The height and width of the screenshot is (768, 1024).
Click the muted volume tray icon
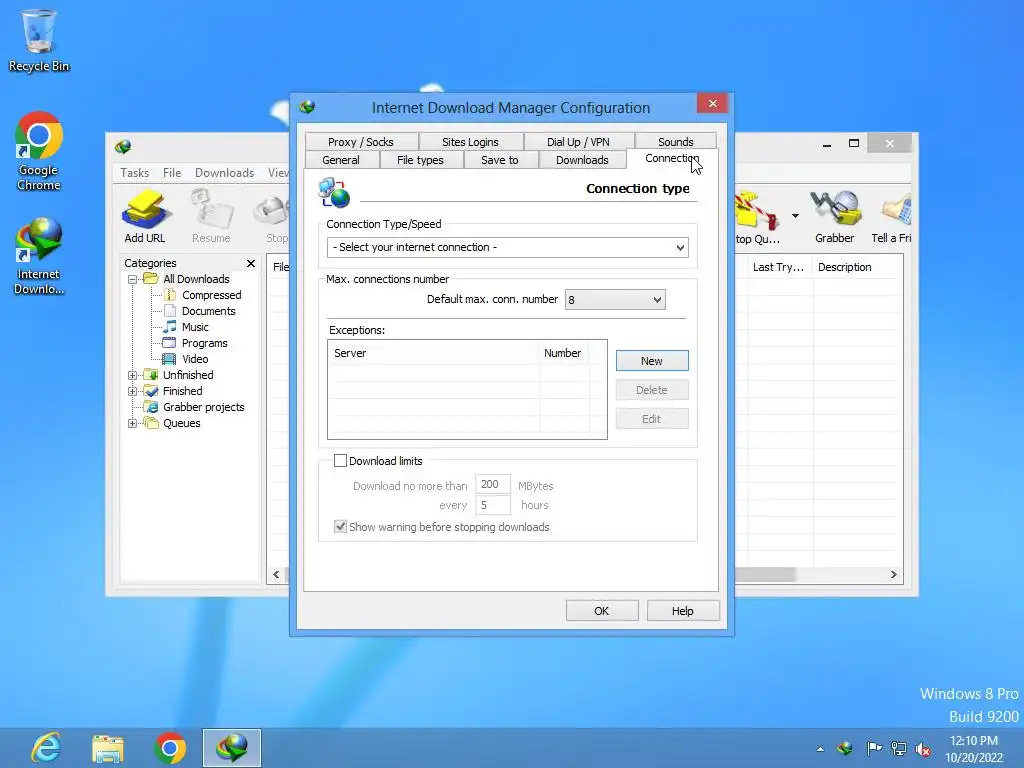[923, 749]
